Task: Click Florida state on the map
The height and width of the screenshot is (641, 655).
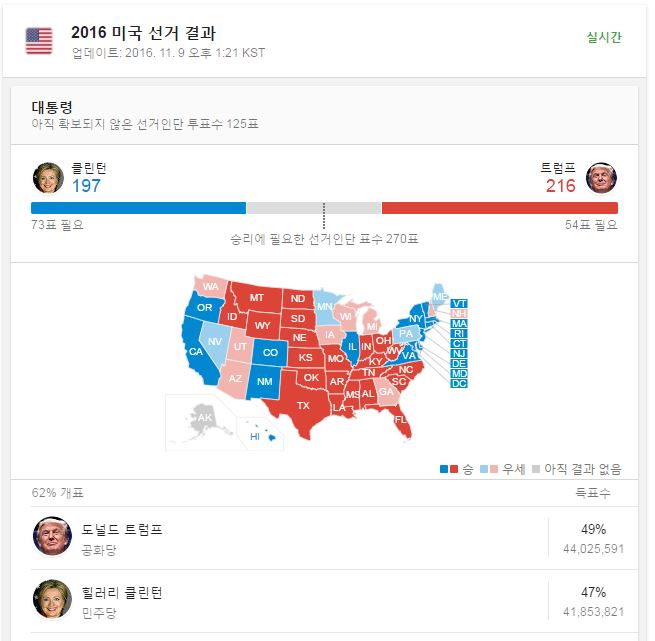Action: coord(401,420)
